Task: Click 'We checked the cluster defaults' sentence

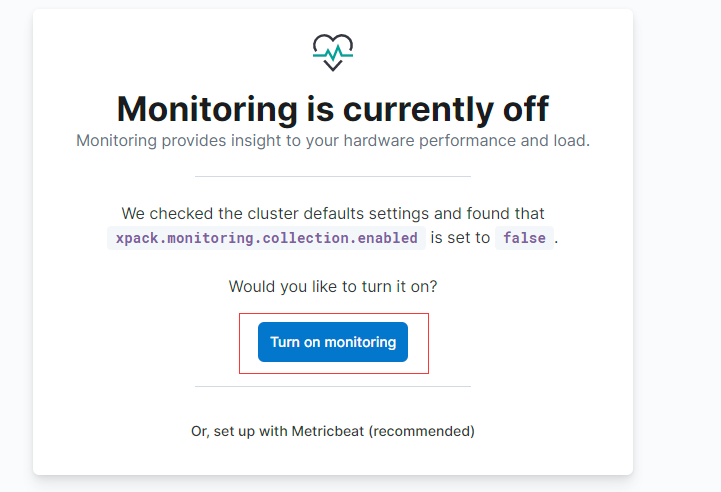Action: click(332, 213)
